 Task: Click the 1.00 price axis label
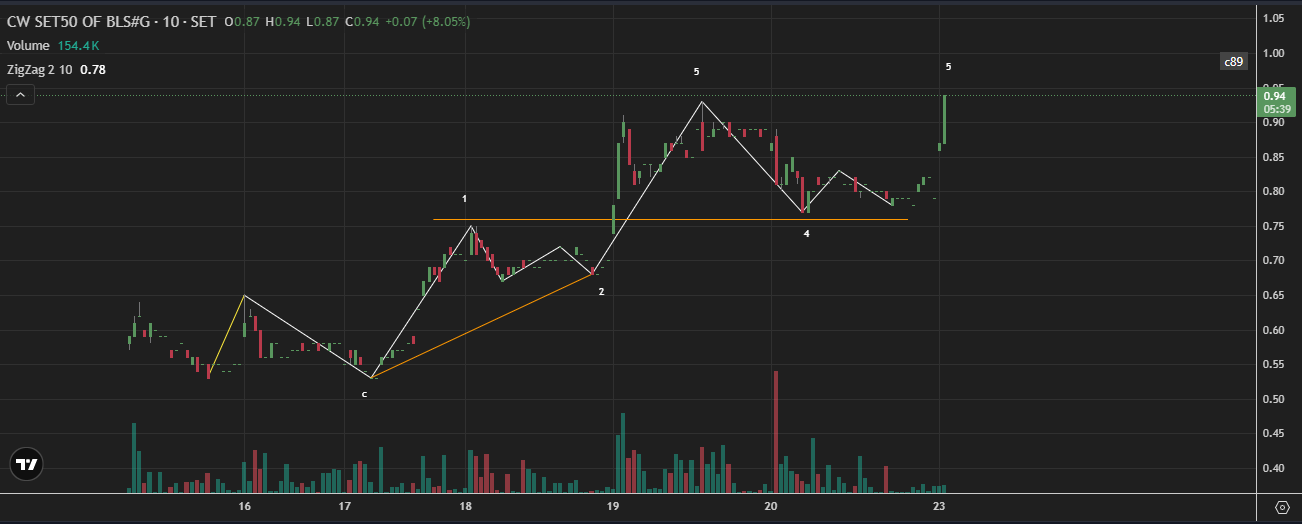[1274, 53]
